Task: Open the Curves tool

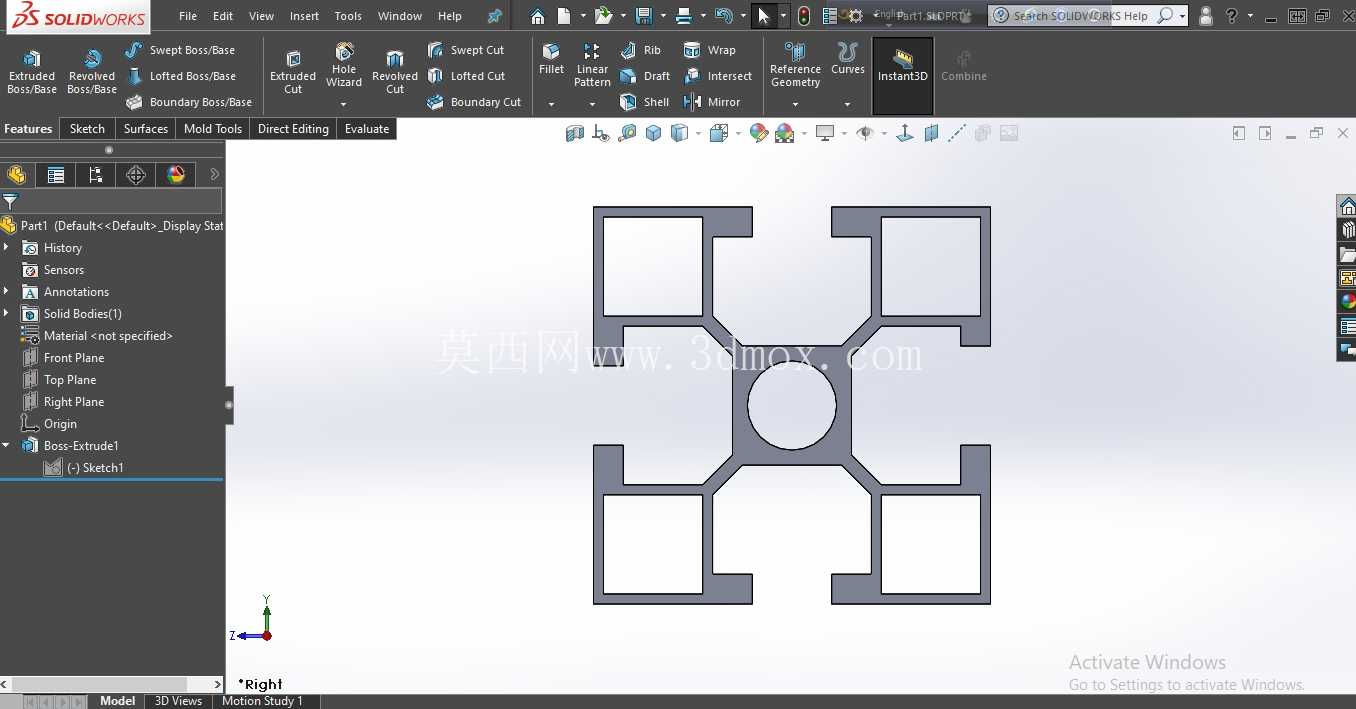Action: pyautogui.click(x=848, y=60)
